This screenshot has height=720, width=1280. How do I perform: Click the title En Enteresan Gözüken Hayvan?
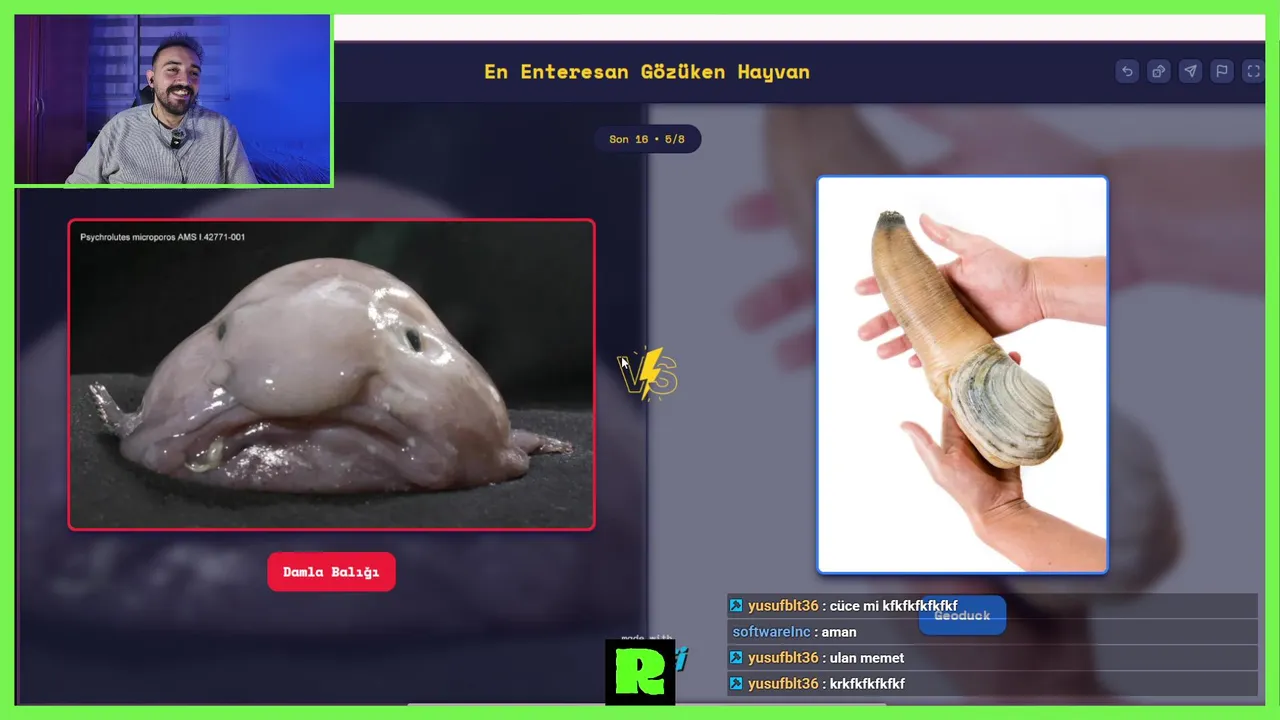point(647,72)
